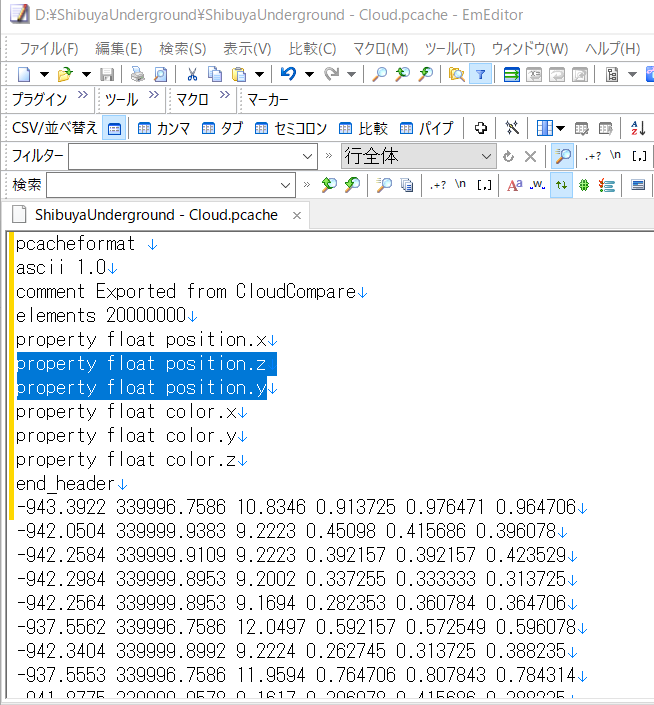Open the 行全体 column dropdown
The width and height of the screenshot is (654, 705).
tap(486, 156)
